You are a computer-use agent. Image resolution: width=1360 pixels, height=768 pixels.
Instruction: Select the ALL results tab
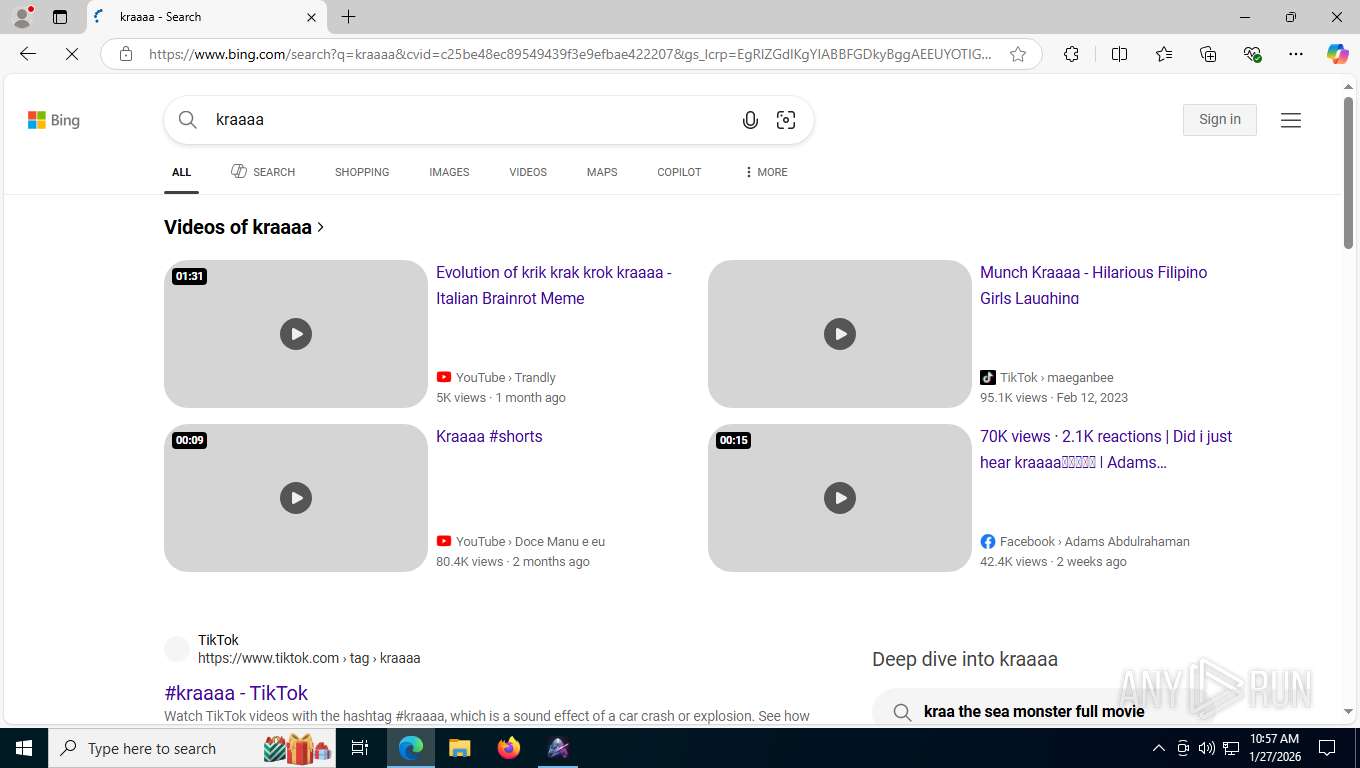tap(181, 172)
